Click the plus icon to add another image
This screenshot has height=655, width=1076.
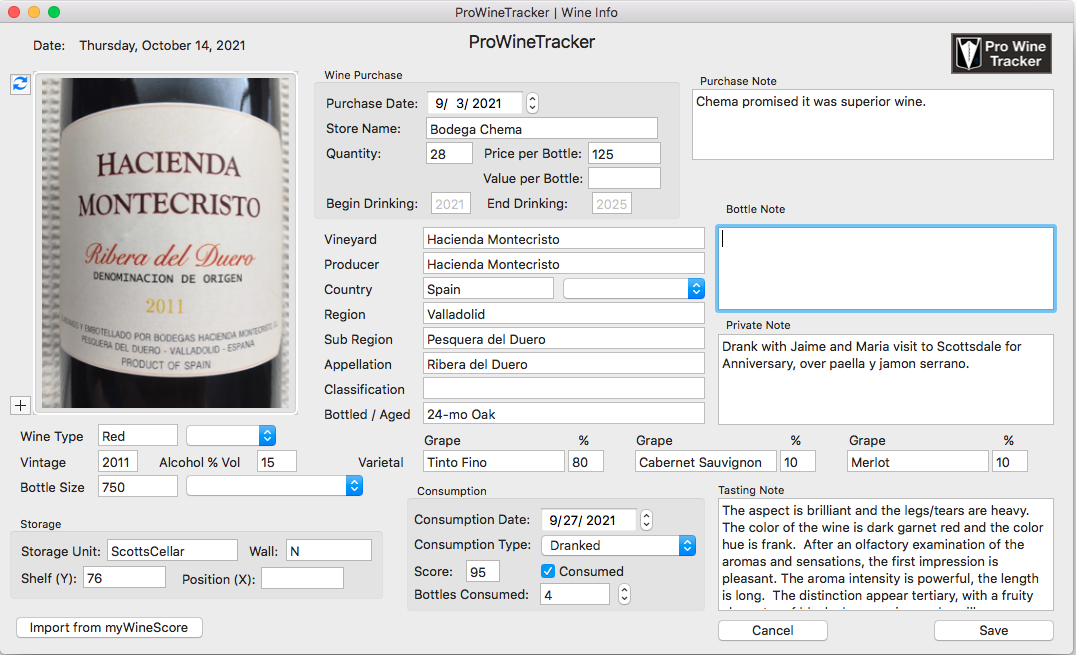pos(20,405)
